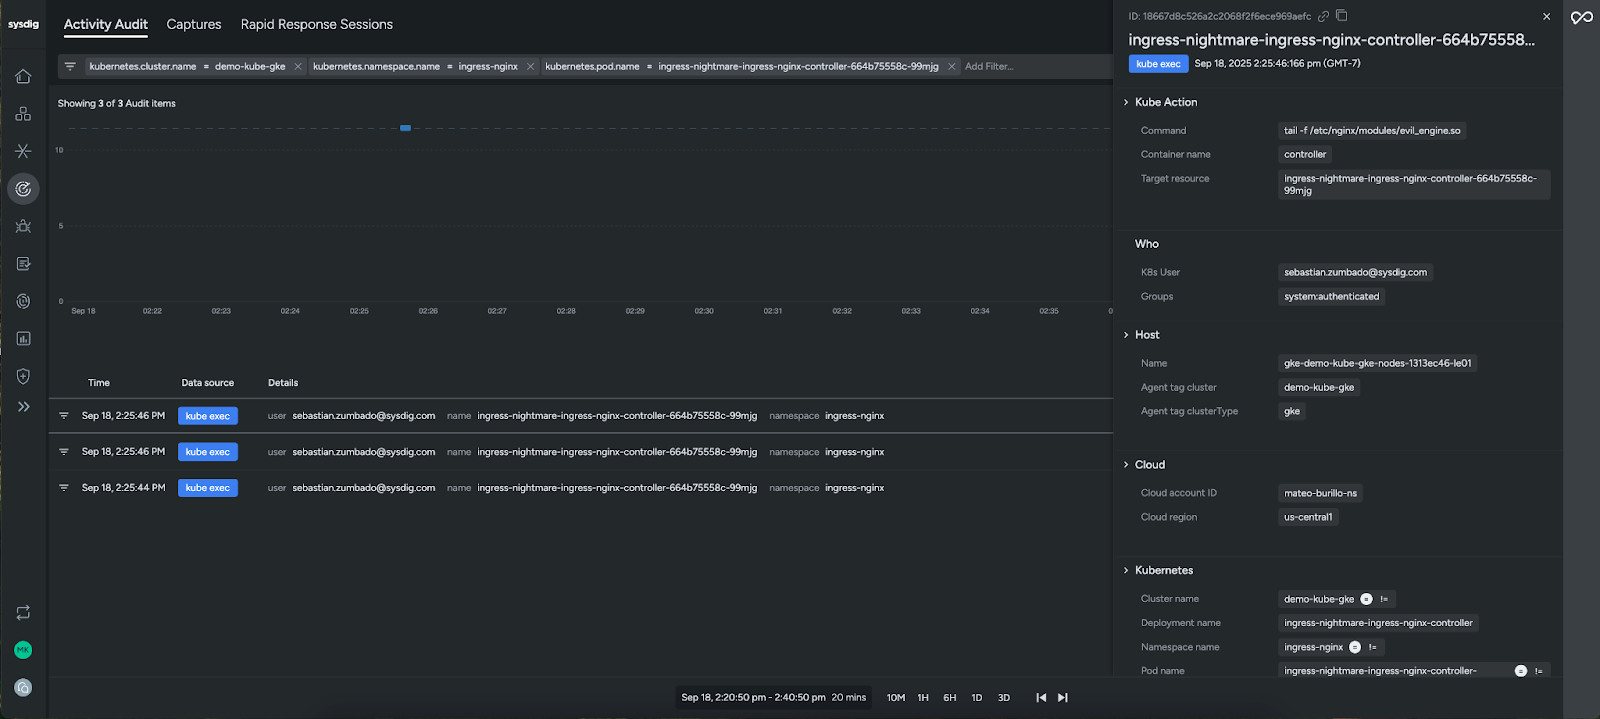
Task: Collapse the Kubernetes section
Action: 1126,571
